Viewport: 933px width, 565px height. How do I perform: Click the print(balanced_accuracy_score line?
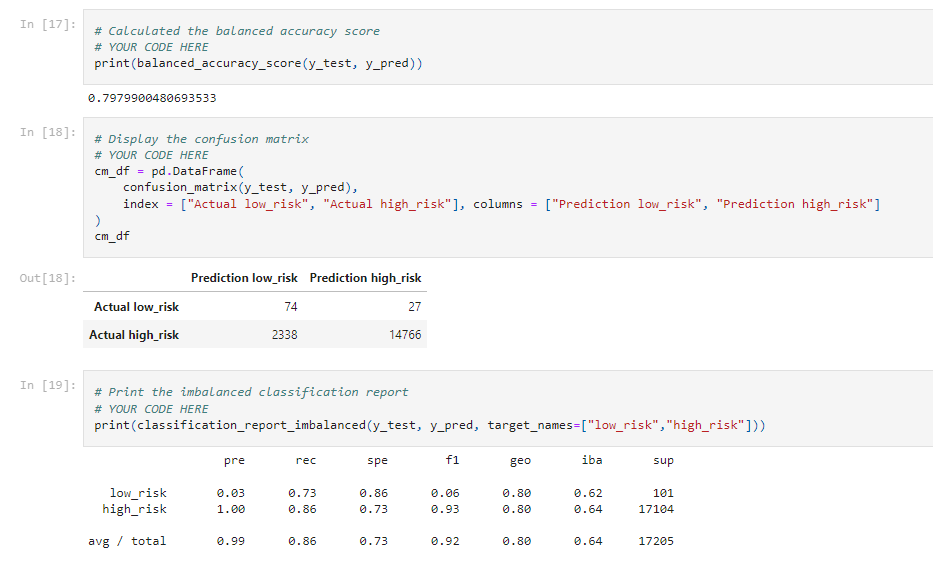[x=258, y=63]
